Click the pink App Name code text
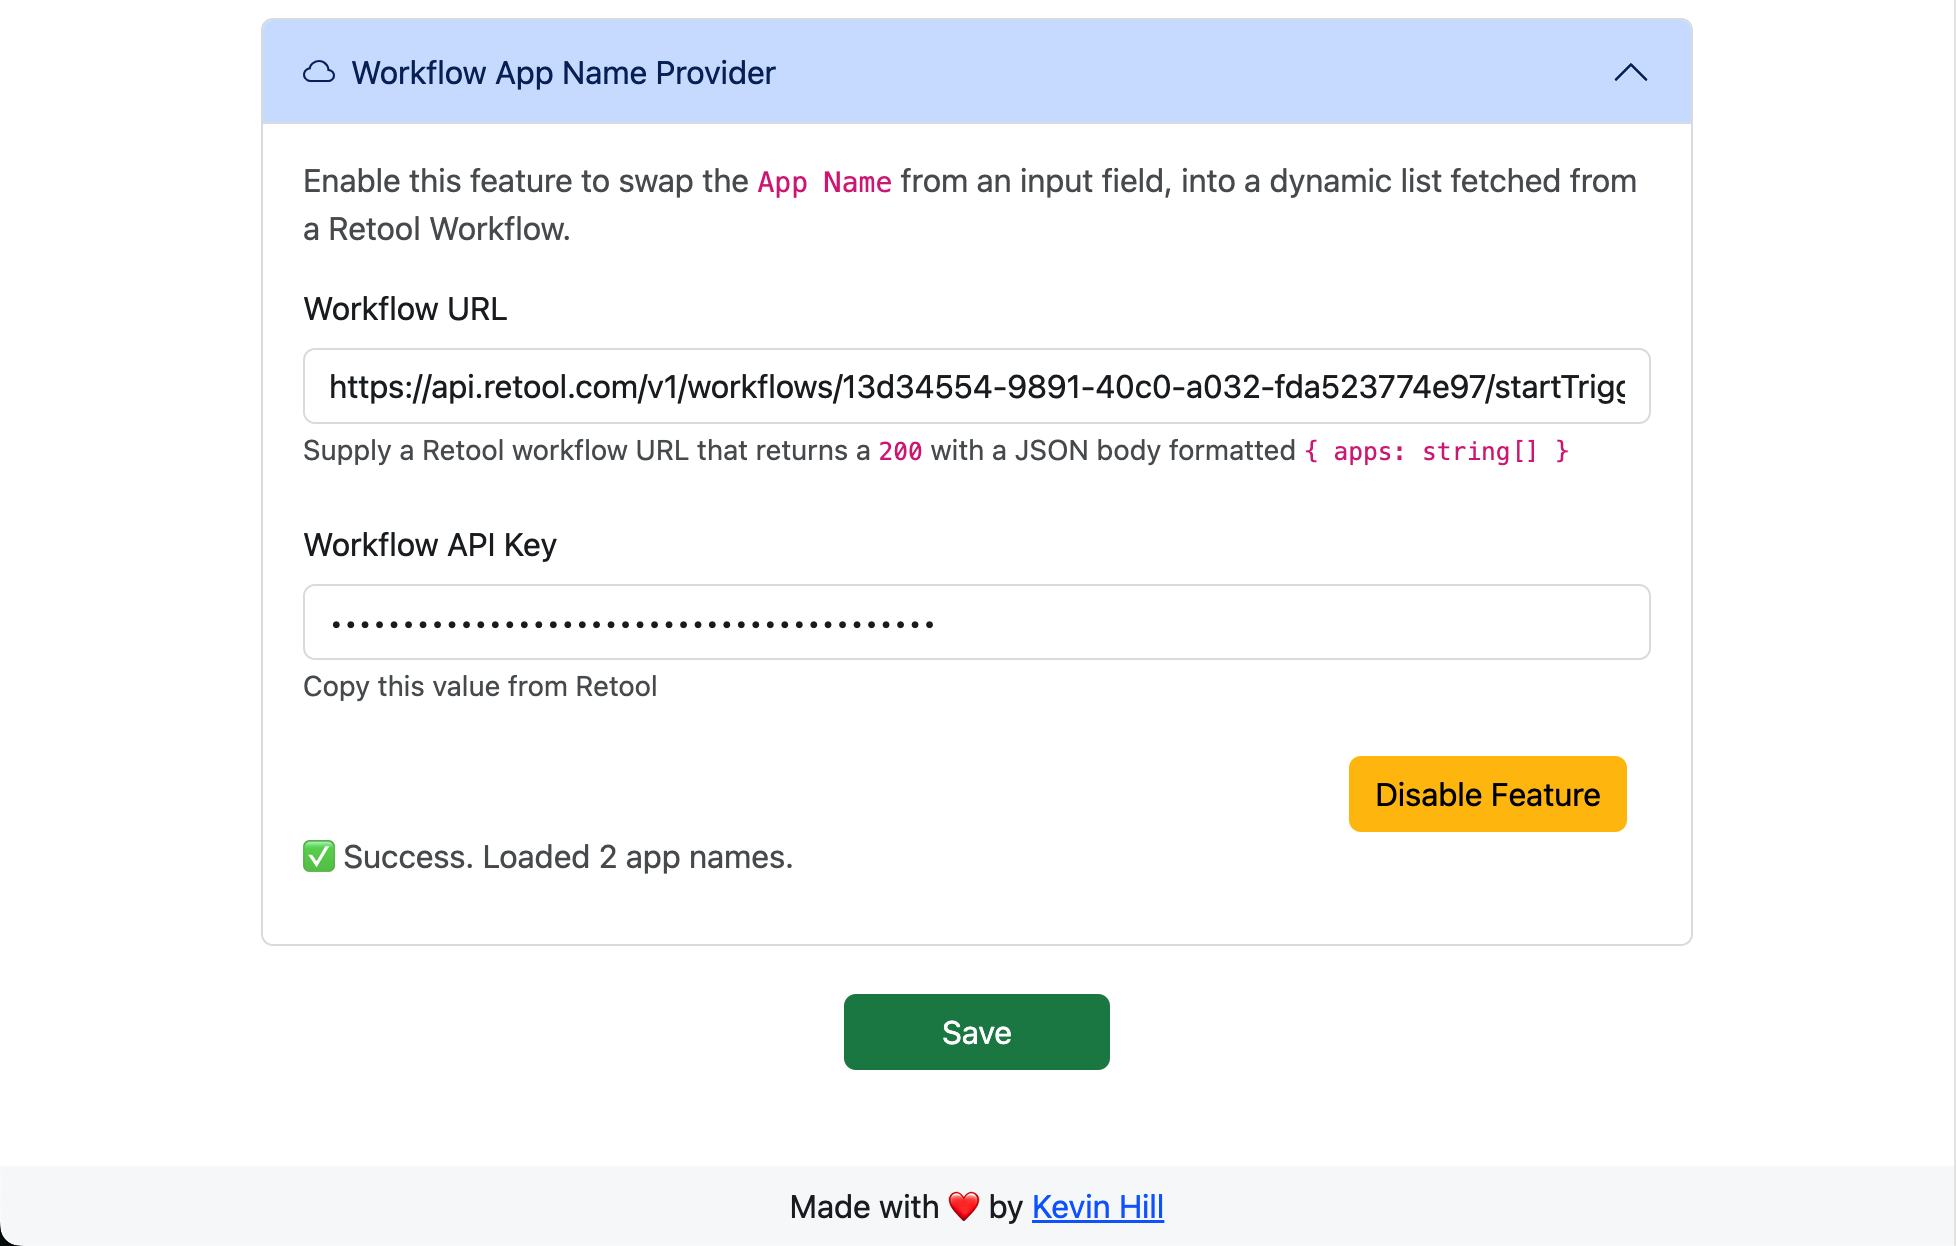The image size is (1956, 1246). tap(824, 182)
